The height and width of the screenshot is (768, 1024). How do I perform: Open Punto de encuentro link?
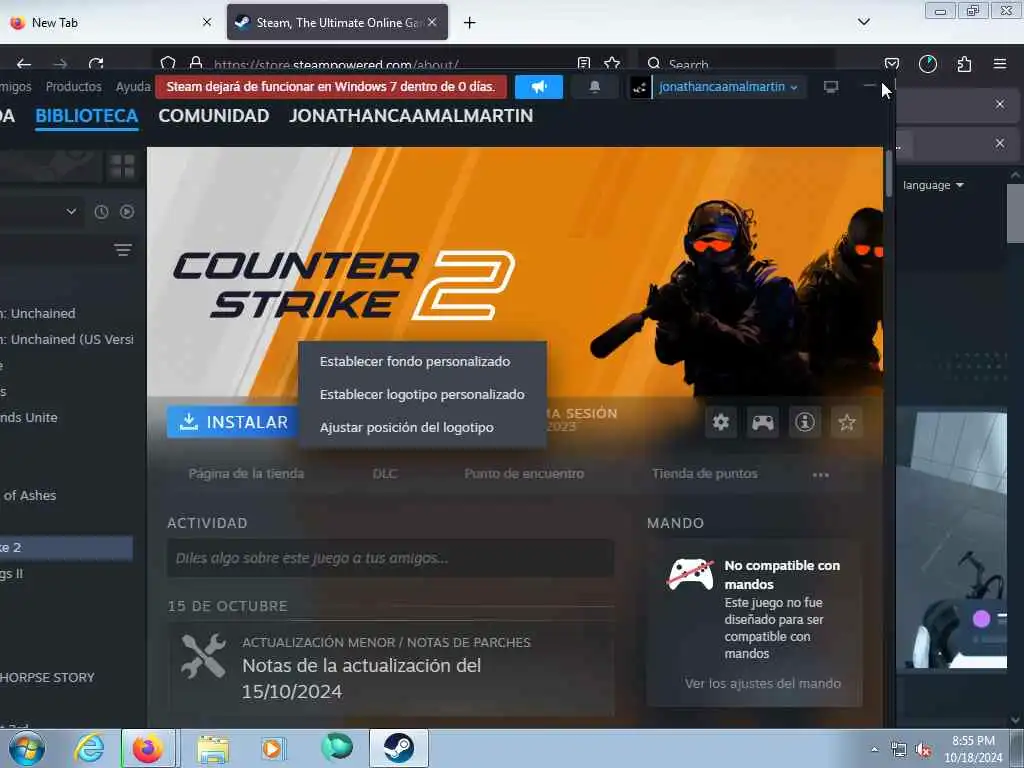(x=524, y=474)
